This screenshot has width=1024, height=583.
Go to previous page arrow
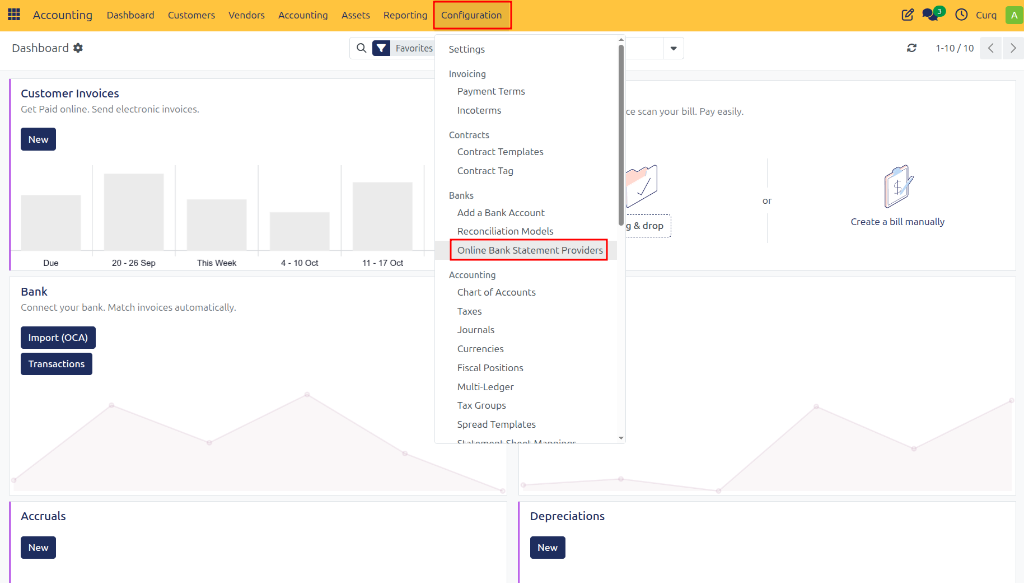point(991,48)
